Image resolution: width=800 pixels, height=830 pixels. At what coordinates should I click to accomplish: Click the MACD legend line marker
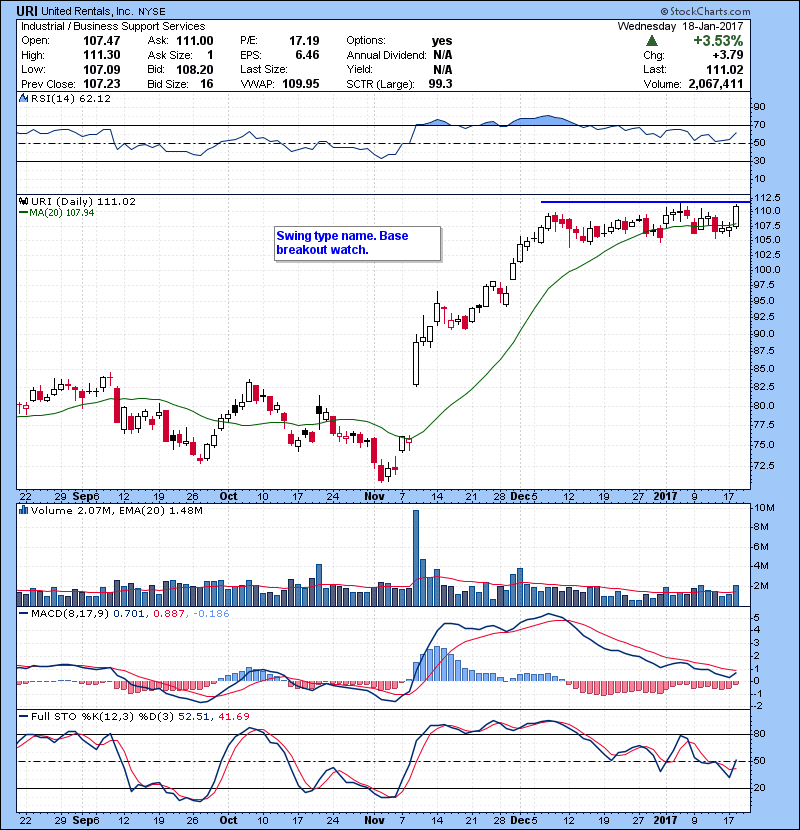(x=23, y=614)
